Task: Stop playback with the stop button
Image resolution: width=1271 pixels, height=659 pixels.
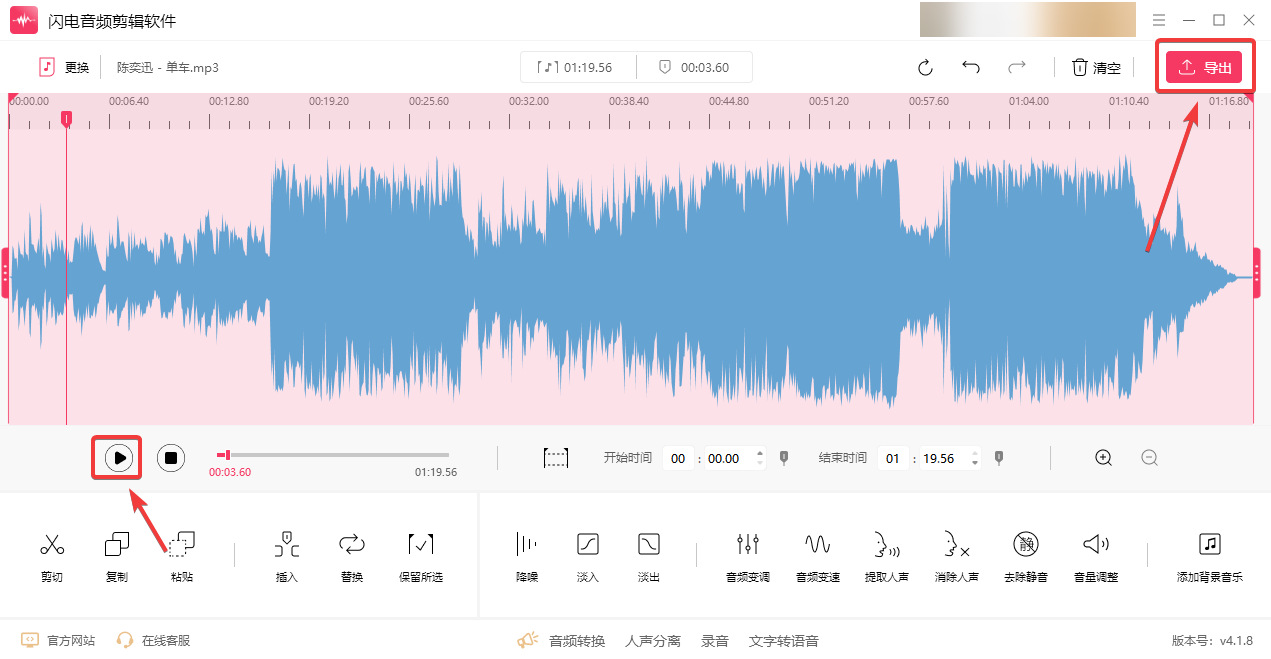Action: point(171,458)
